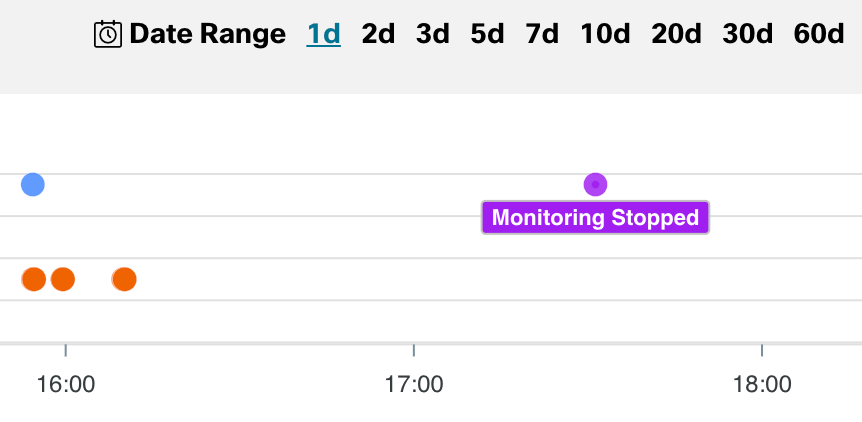Click the 17:00 time axis label

click(x=414, y=384)
